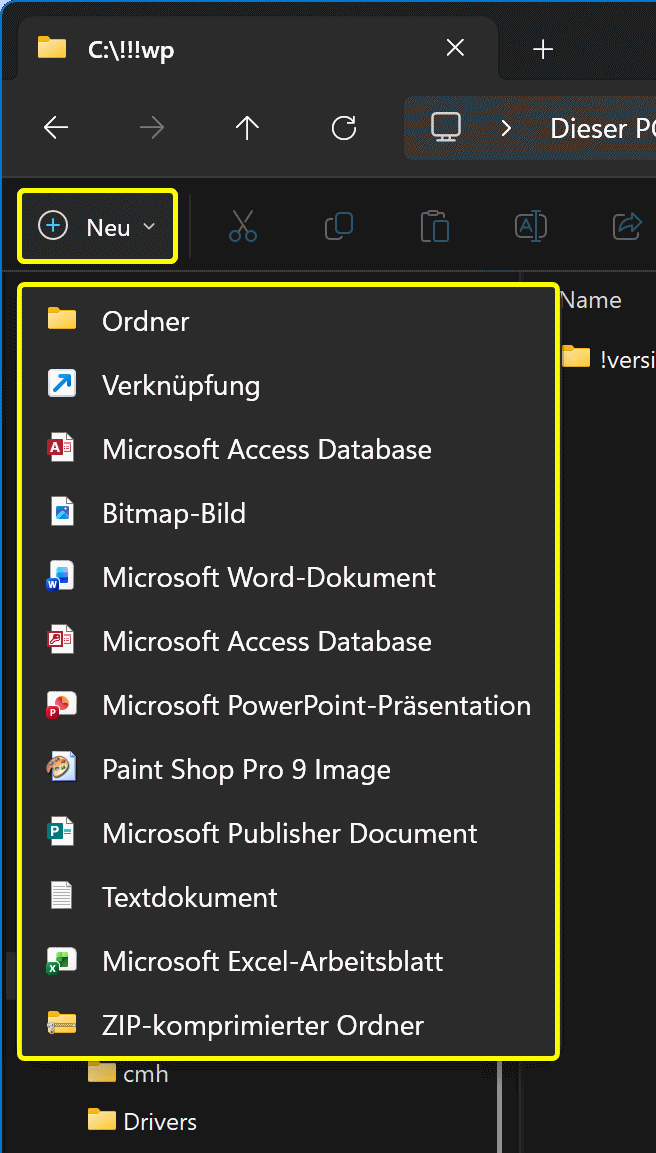
Task: Click the Share icon in toolbar
Action: 627,227
